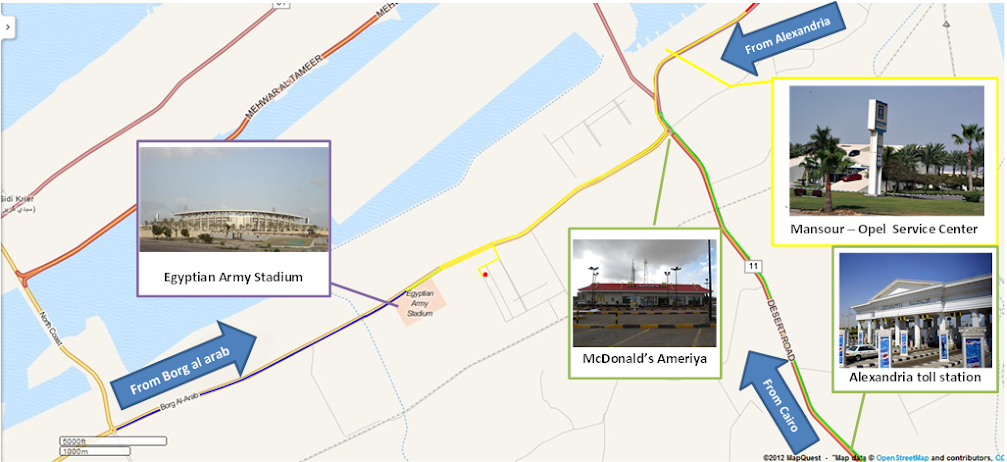Click the Mansour Opel Service Center photo
Viewport: 1007px width, 462px height.
[886, 150]
